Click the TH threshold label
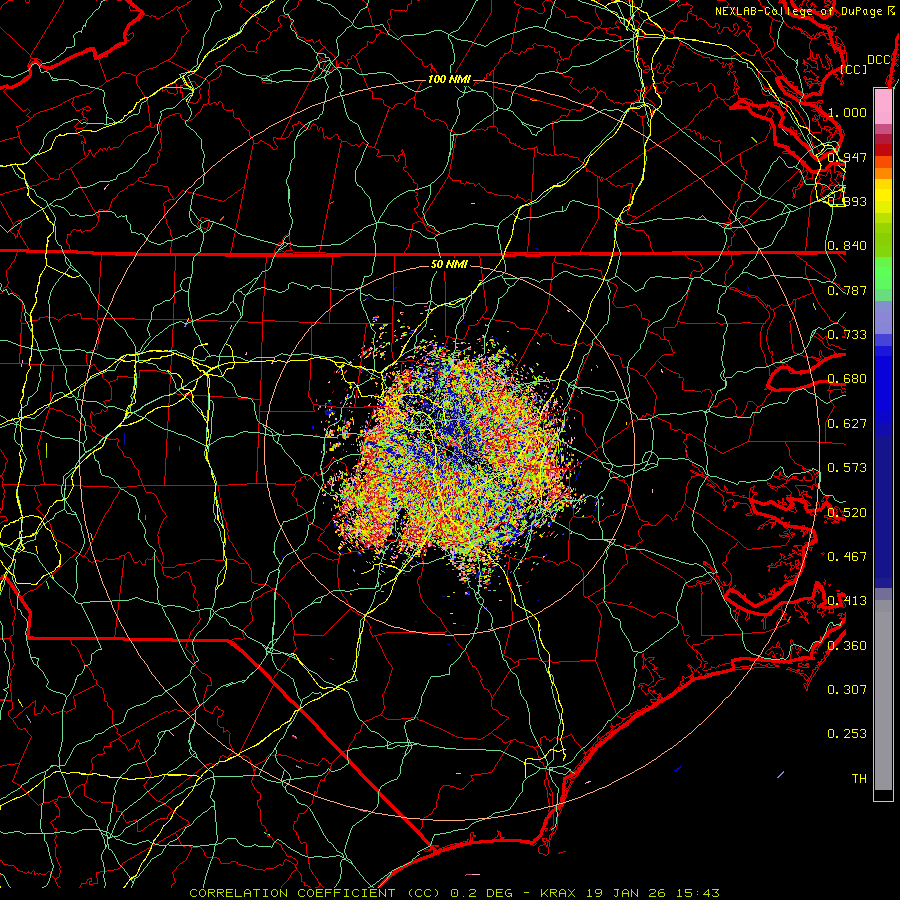Screen dimensions: 900x900 tap(859, 779)
